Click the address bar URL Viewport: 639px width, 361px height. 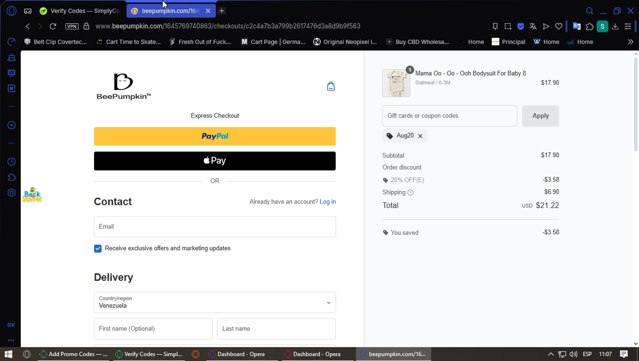point(227,26)
